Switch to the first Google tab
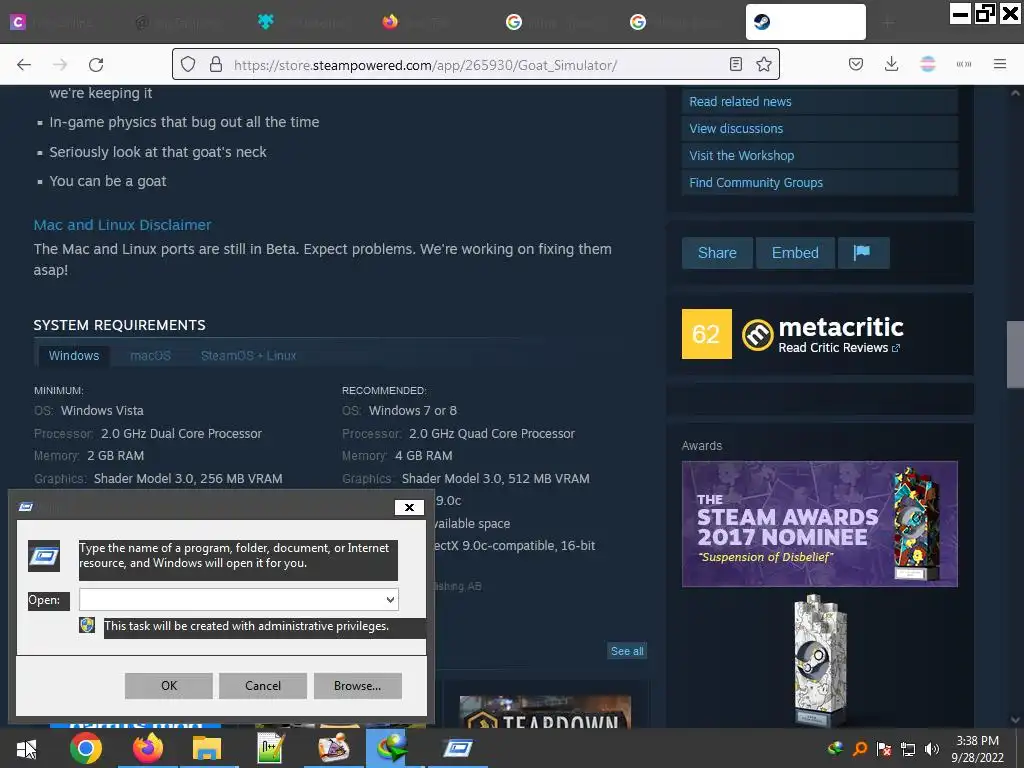The image size is (1024, 768). 514,22
